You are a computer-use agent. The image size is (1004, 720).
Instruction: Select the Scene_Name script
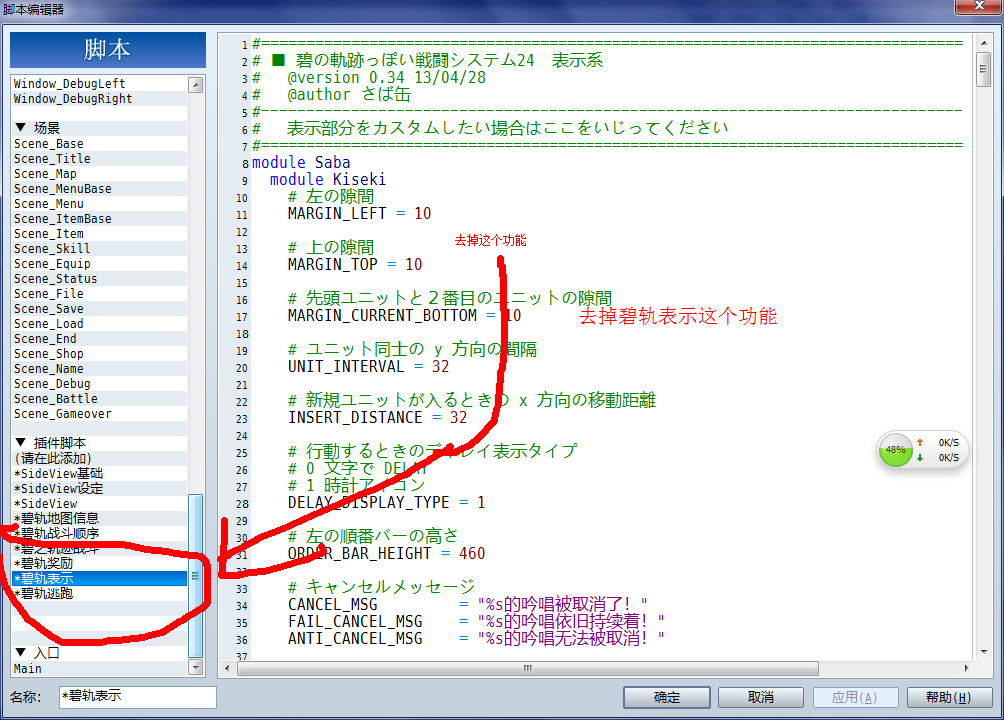[x=99, y=368]
